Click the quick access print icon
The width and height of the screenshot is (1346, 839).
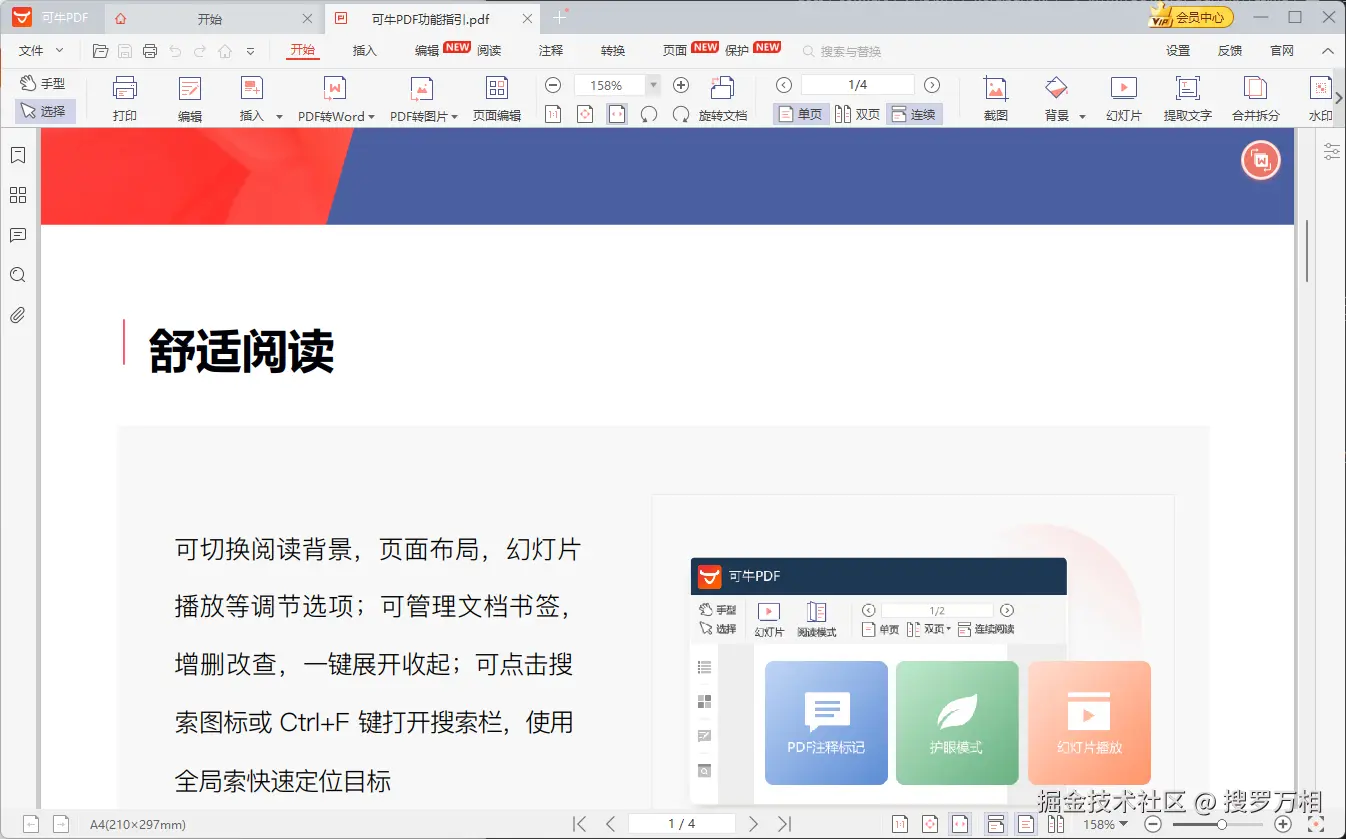[x=150, y=51]
